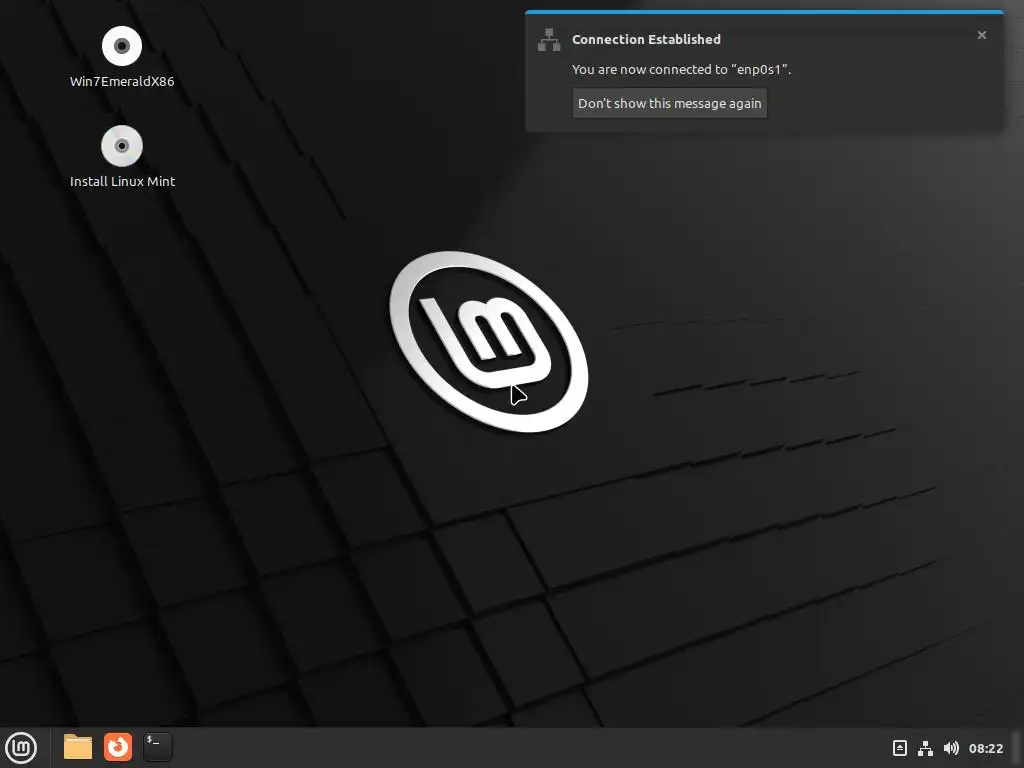This screenshot has width=1024, height=768.
Task: Click the "Connection Established" notification title
Action: coord(647,39)
